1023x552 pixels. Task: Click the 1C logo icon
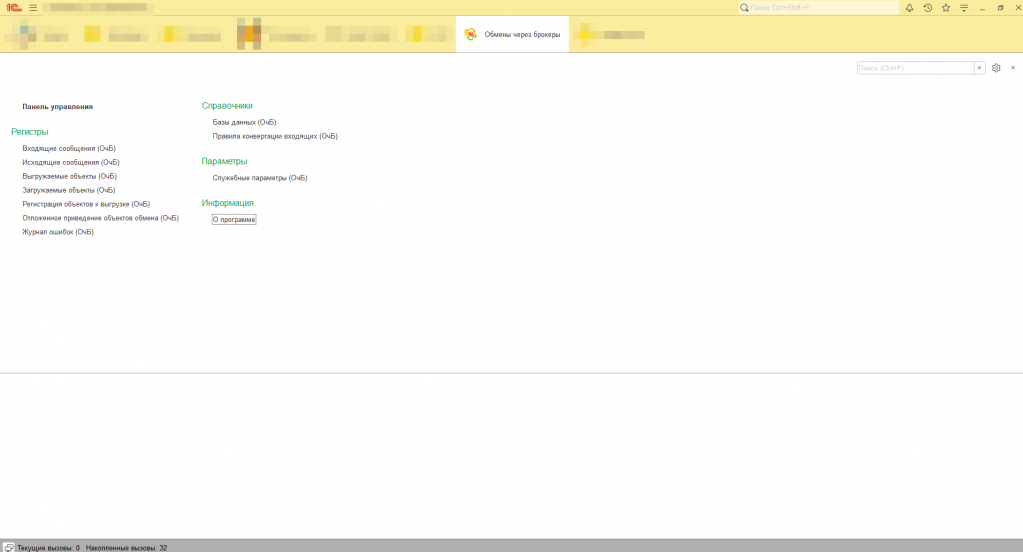tap(14, 8)
